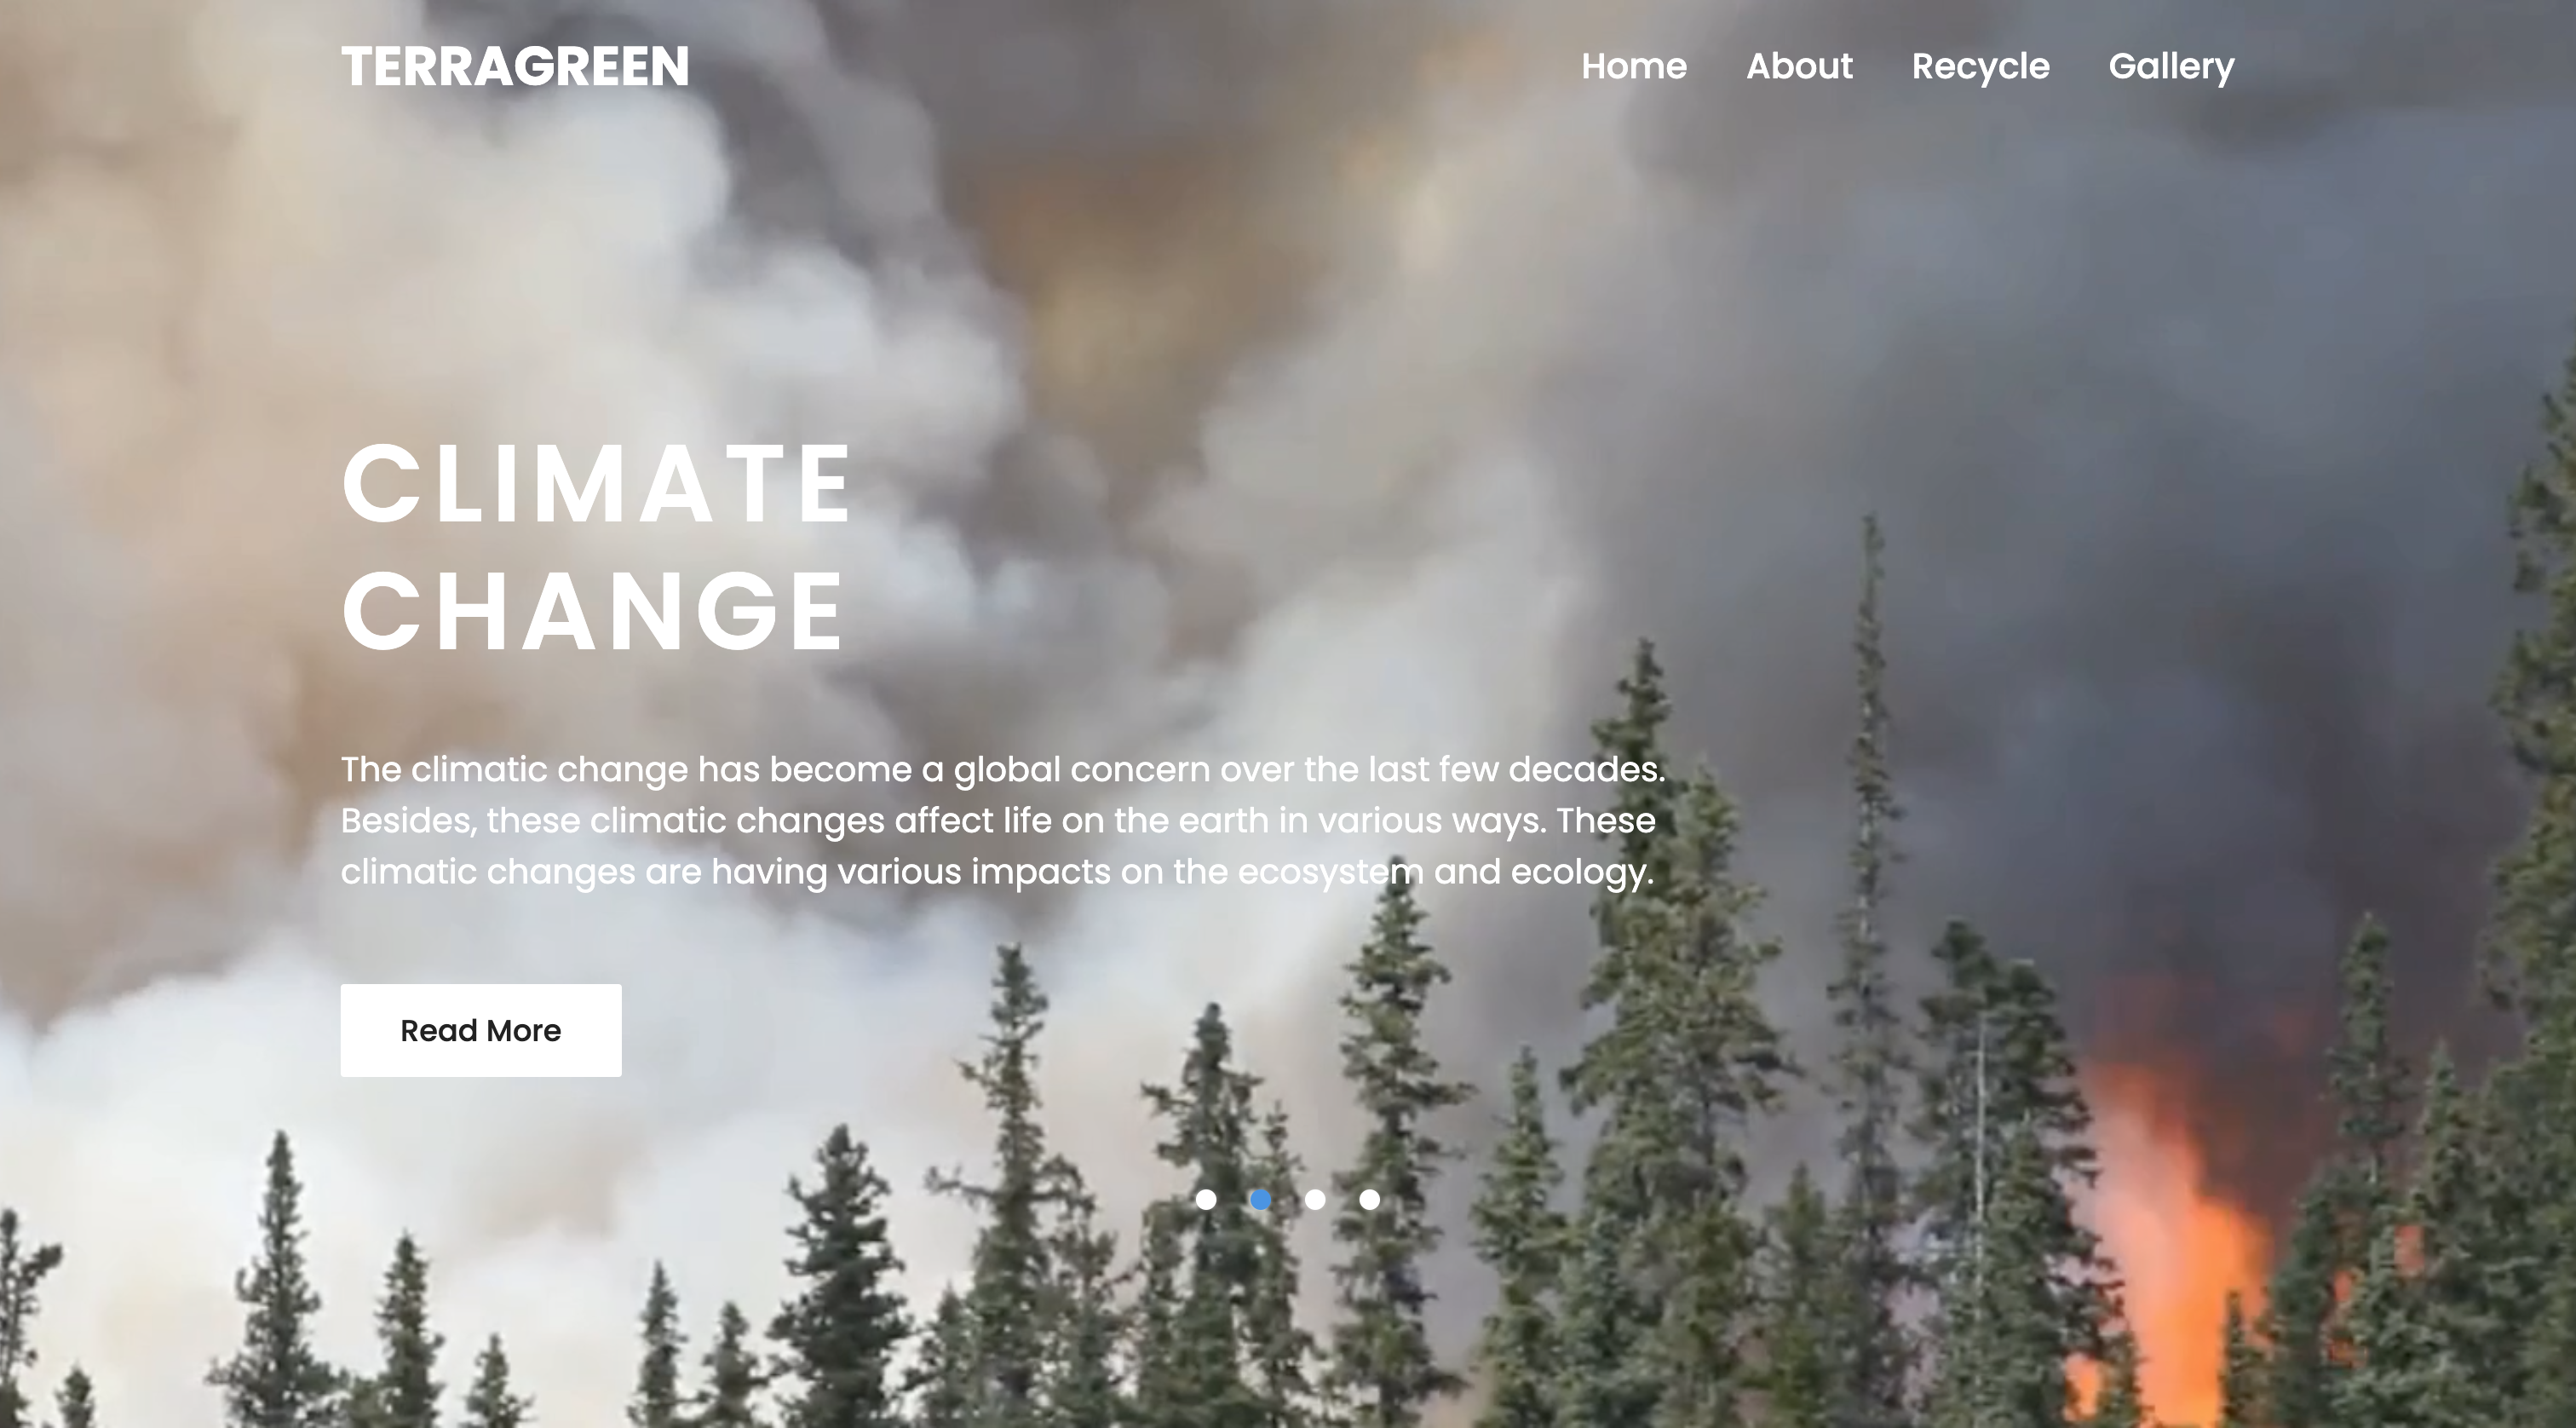Open the Recycle menu item

1980,67
